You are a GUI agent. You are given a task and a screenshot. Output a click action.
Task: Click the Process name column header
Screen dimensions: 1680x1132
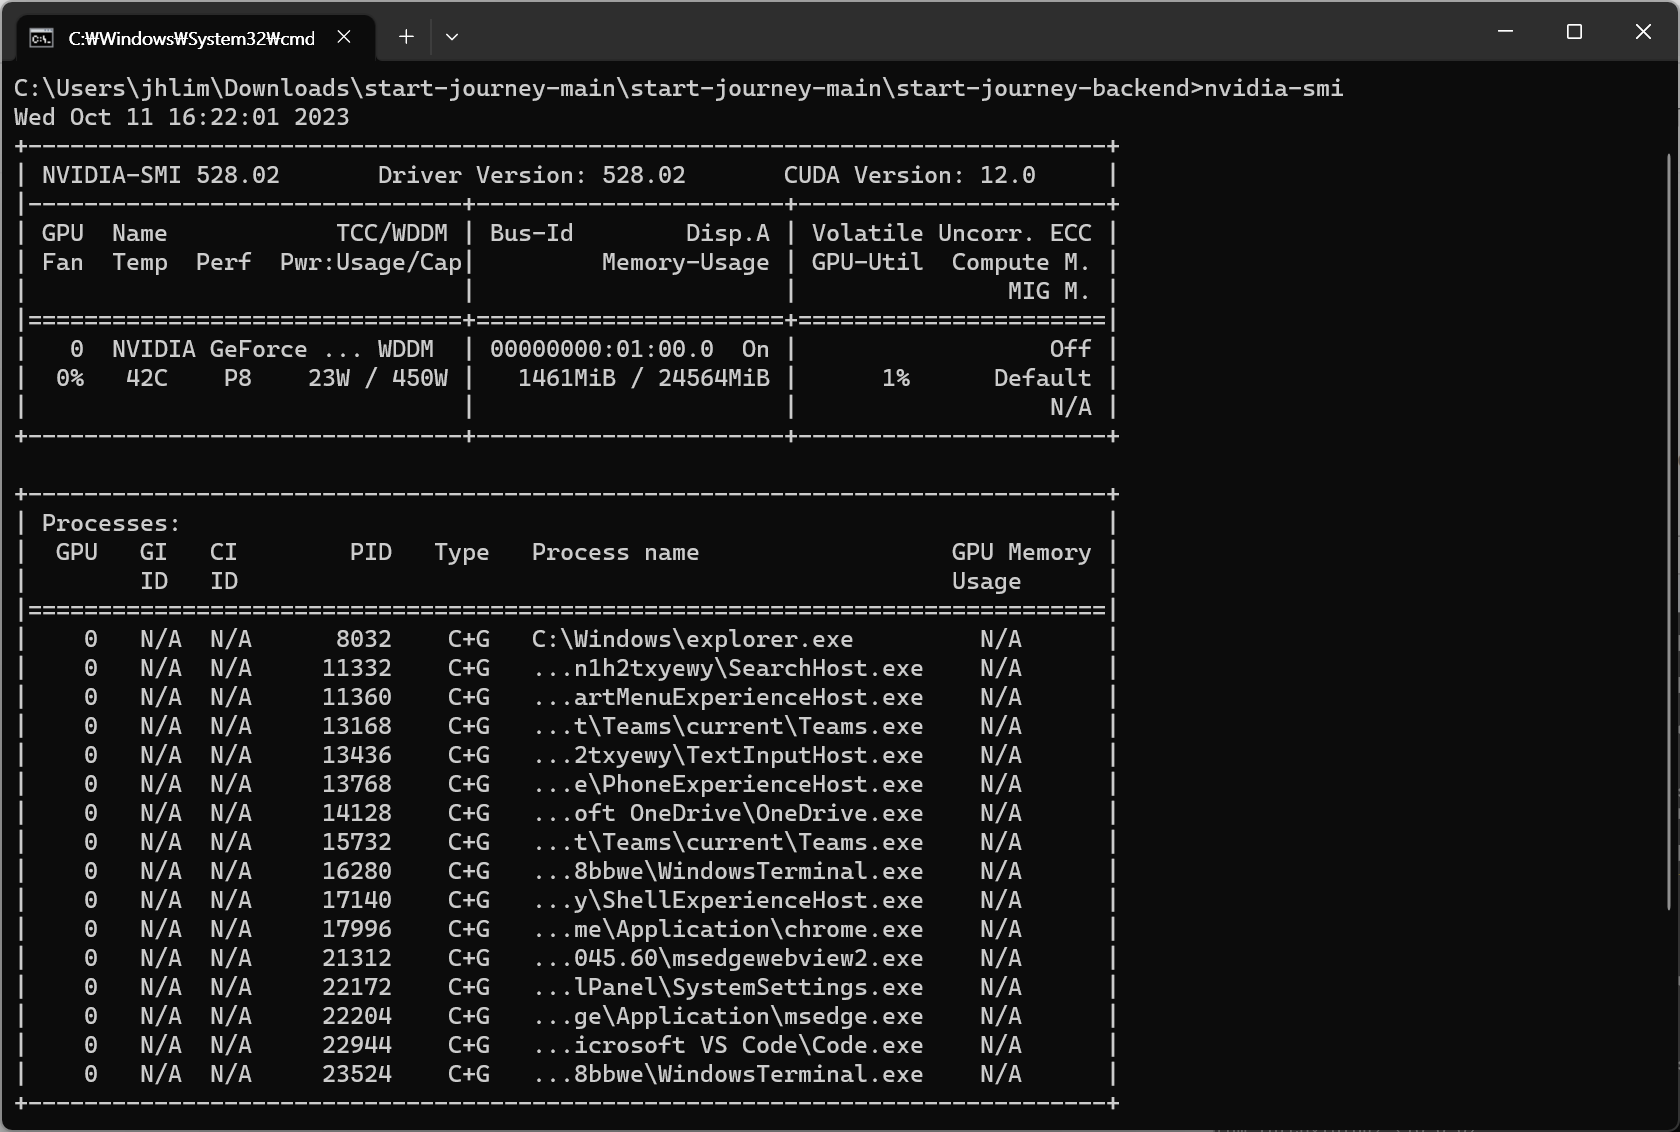[615, 552]
